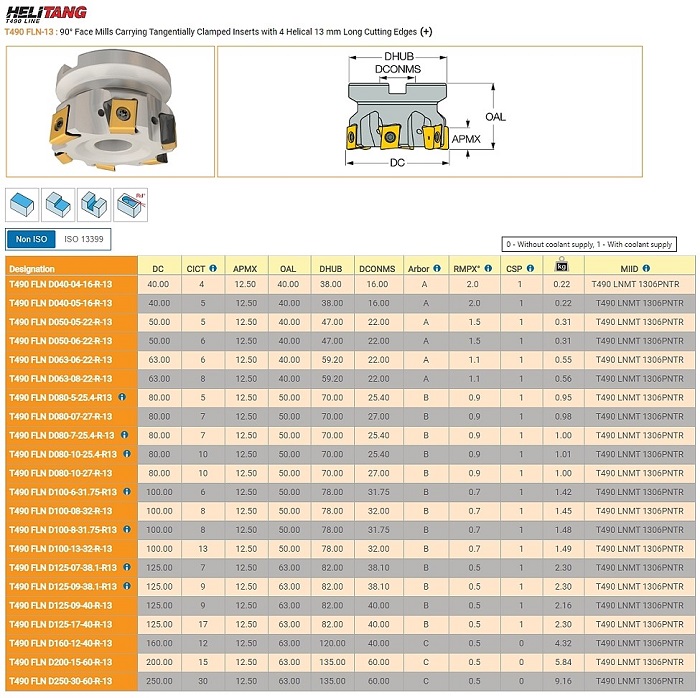Viewport: 700px width, 698px height.
Task: Open info for T490 FLN D080-10-25.4-R13
Action: coord(127,453)
